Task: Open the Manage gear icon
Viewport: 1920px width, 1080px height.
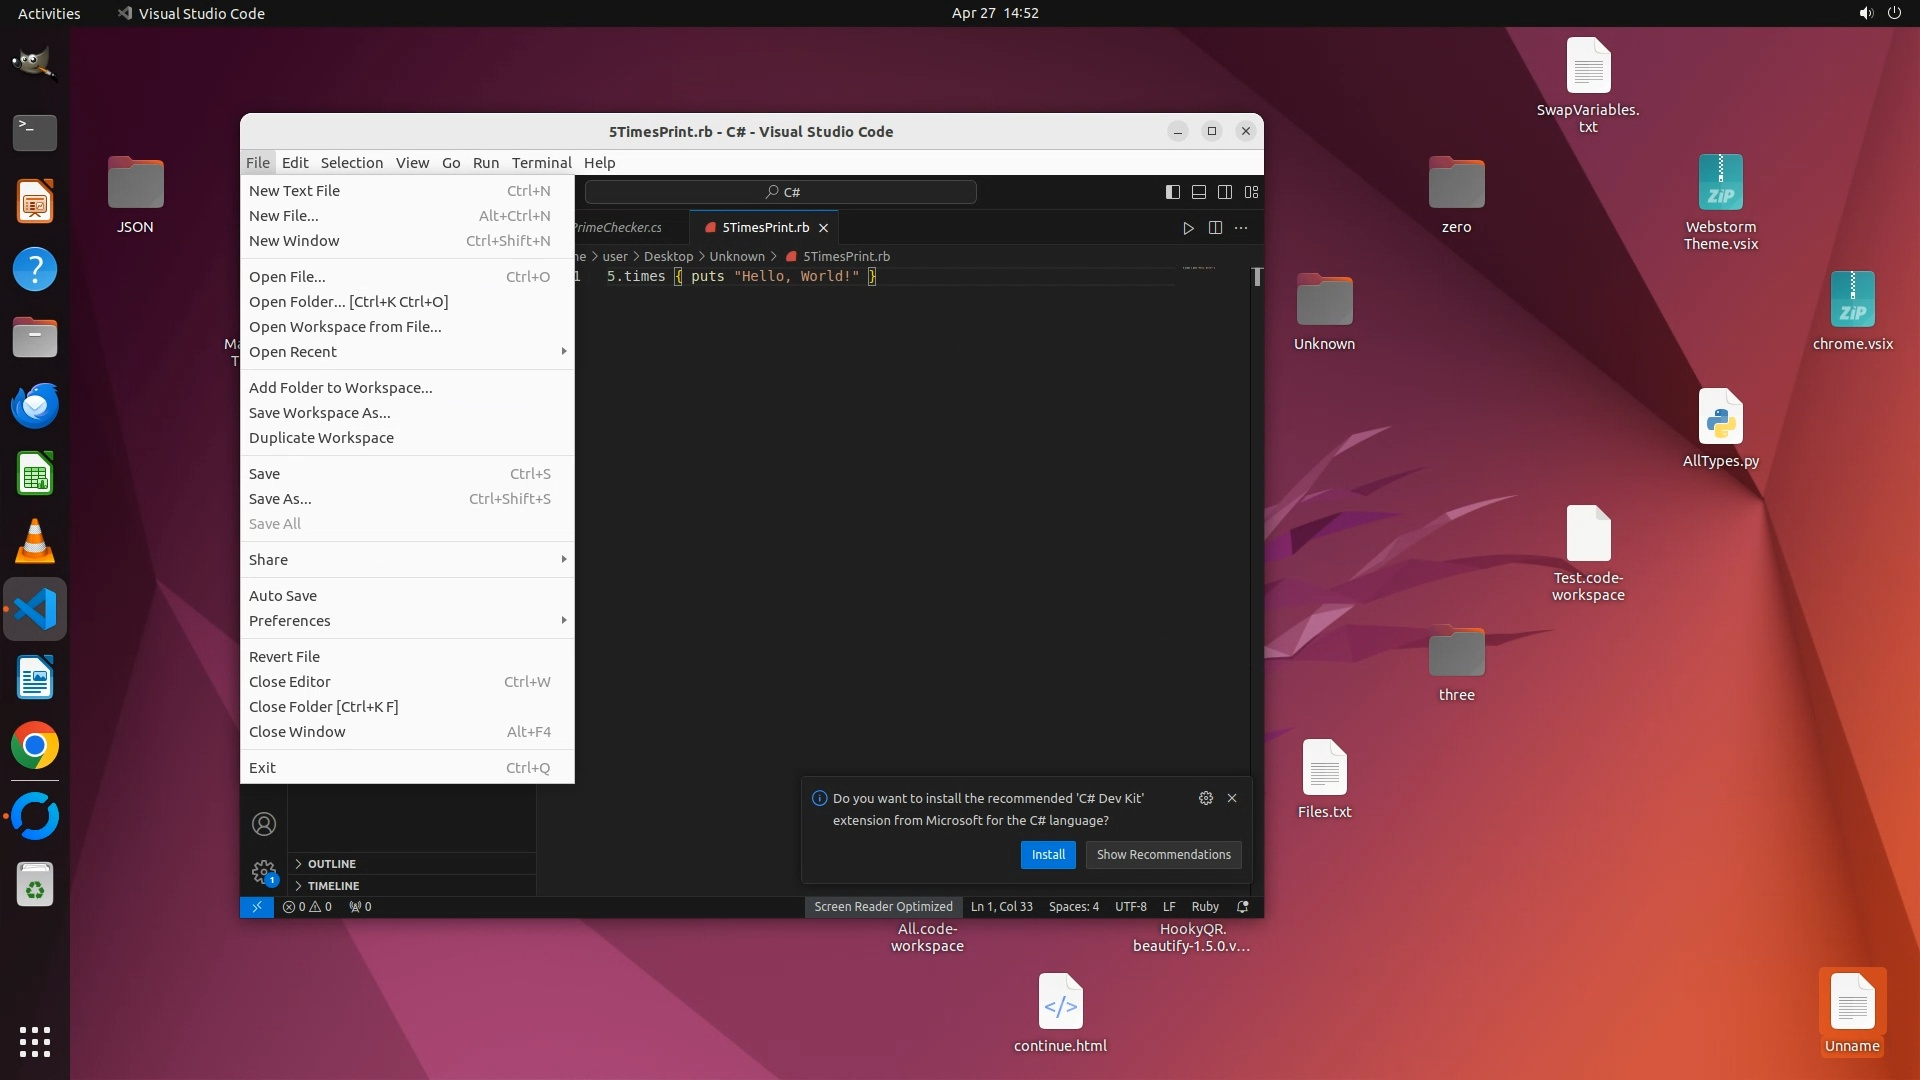Action: 264,872
